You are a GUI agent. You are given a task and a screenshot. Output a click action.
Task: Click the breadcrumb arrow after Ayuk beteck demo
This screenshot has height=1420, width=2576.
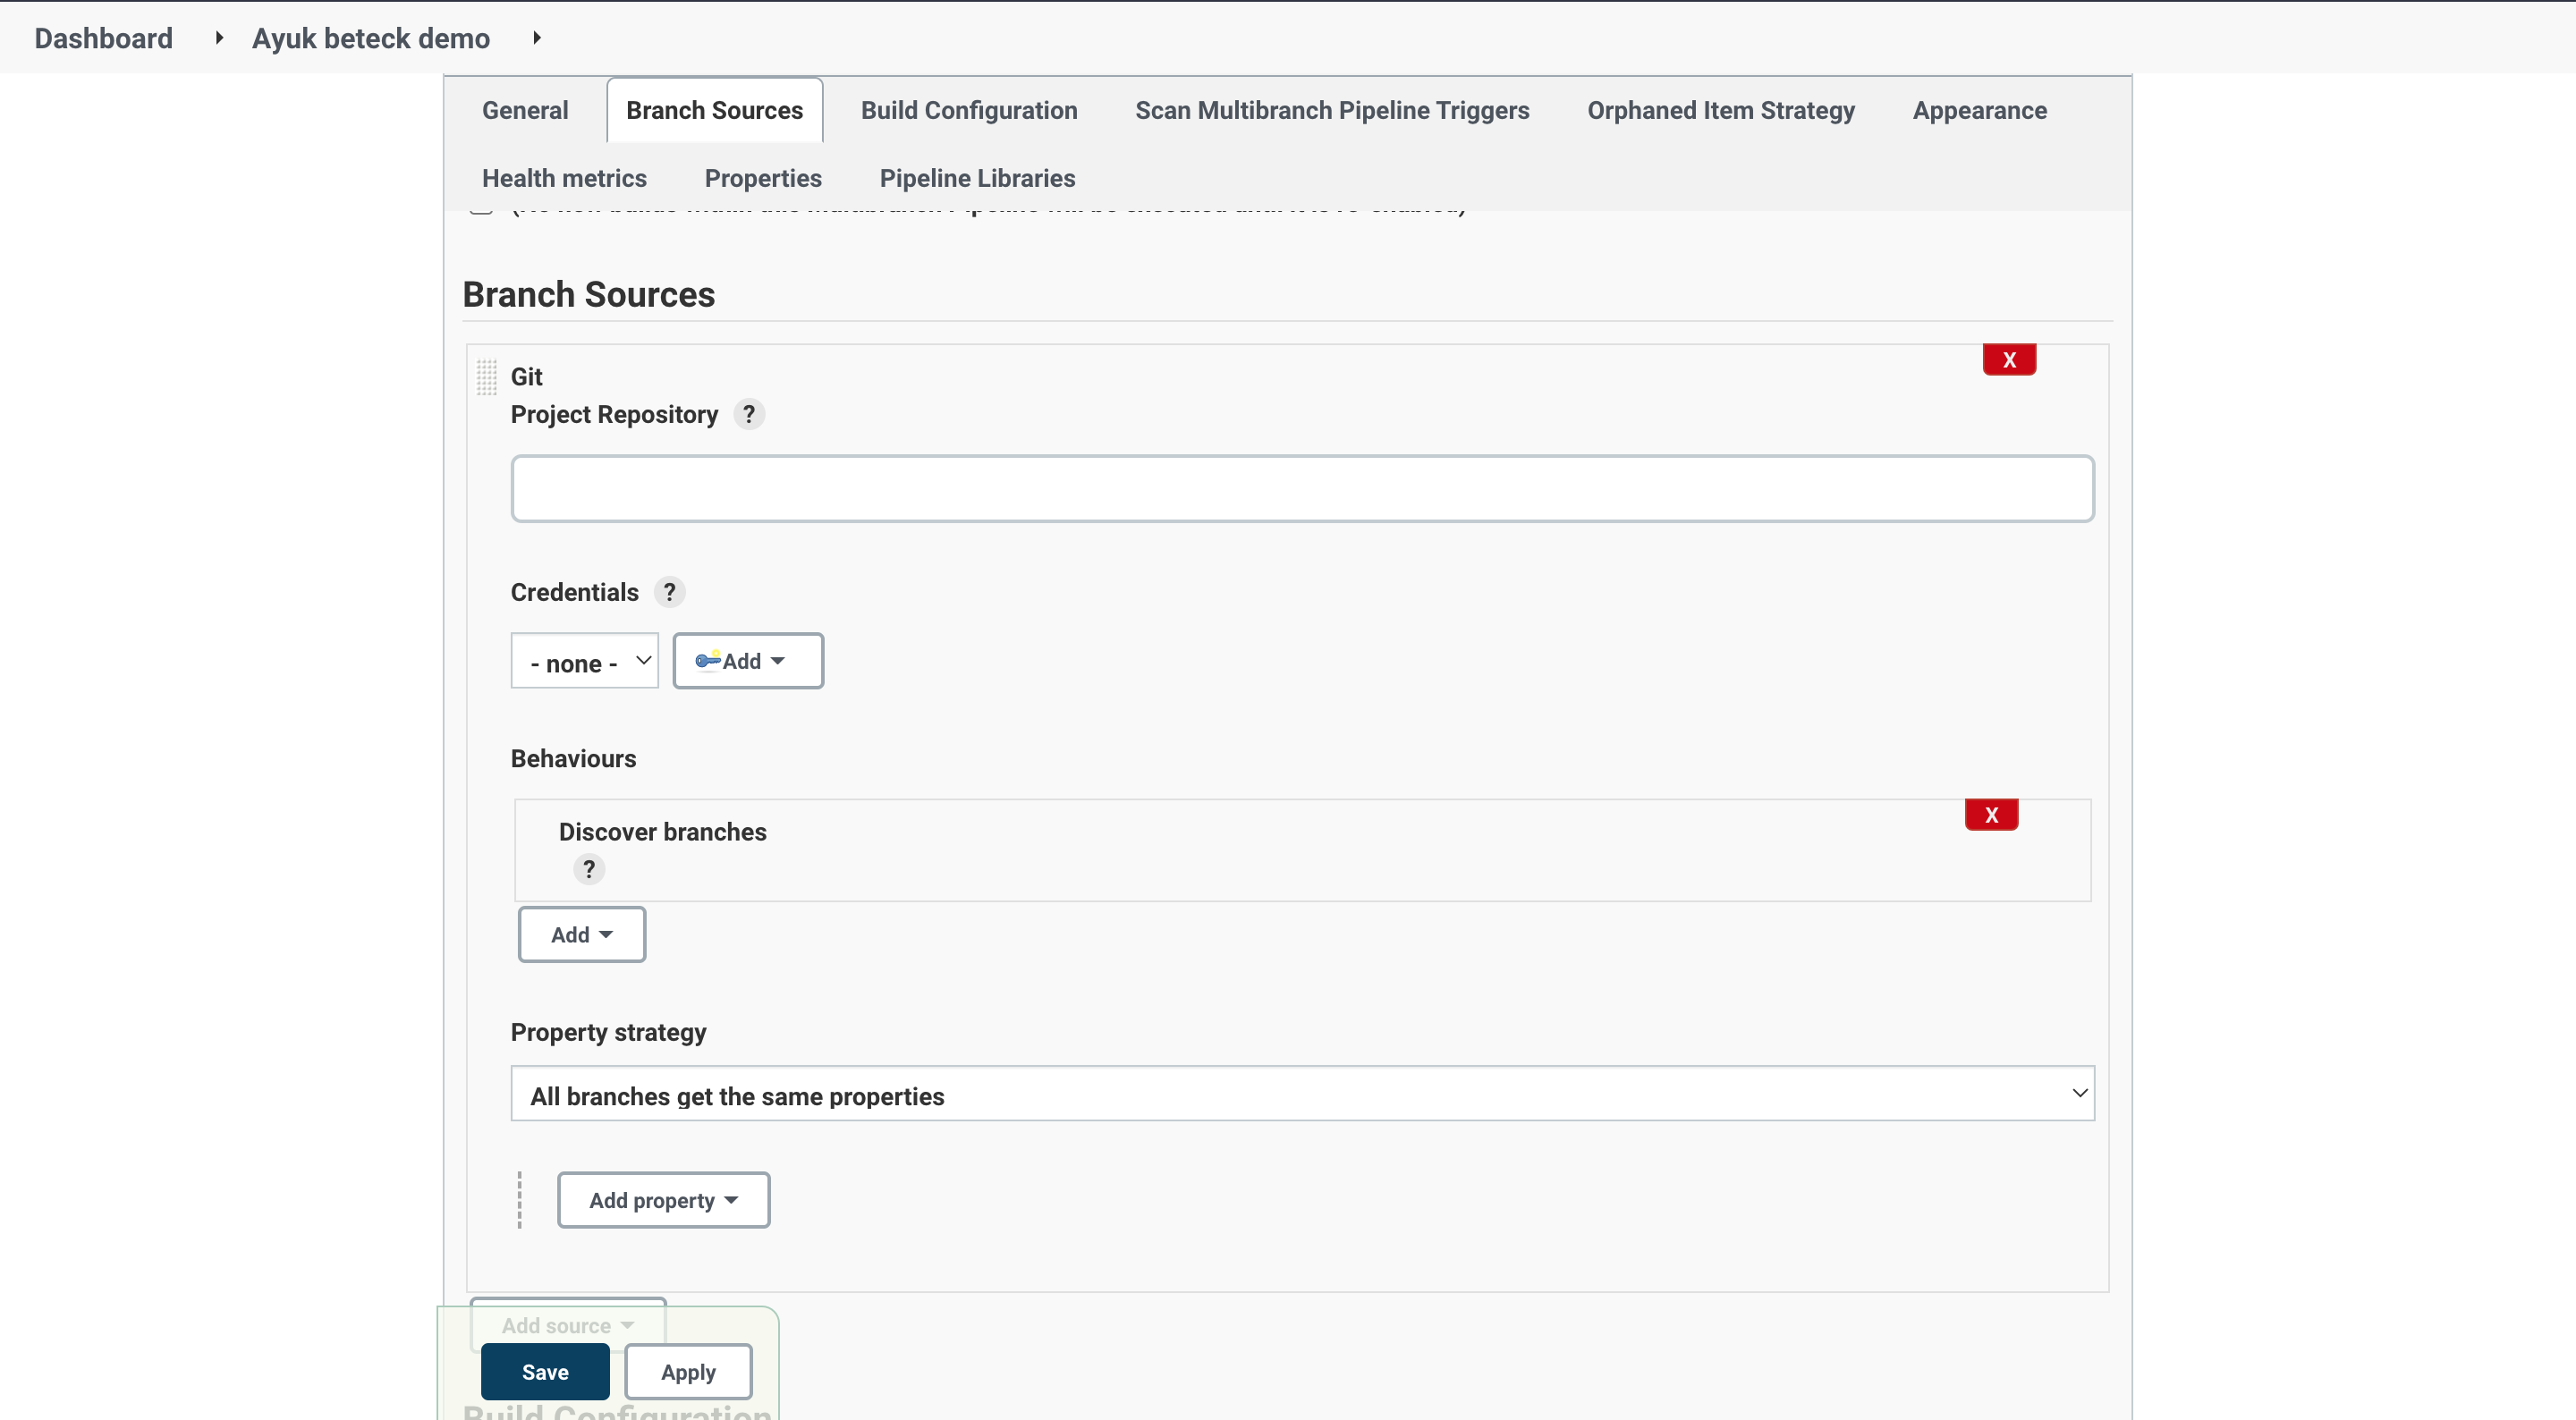(537, 38)
